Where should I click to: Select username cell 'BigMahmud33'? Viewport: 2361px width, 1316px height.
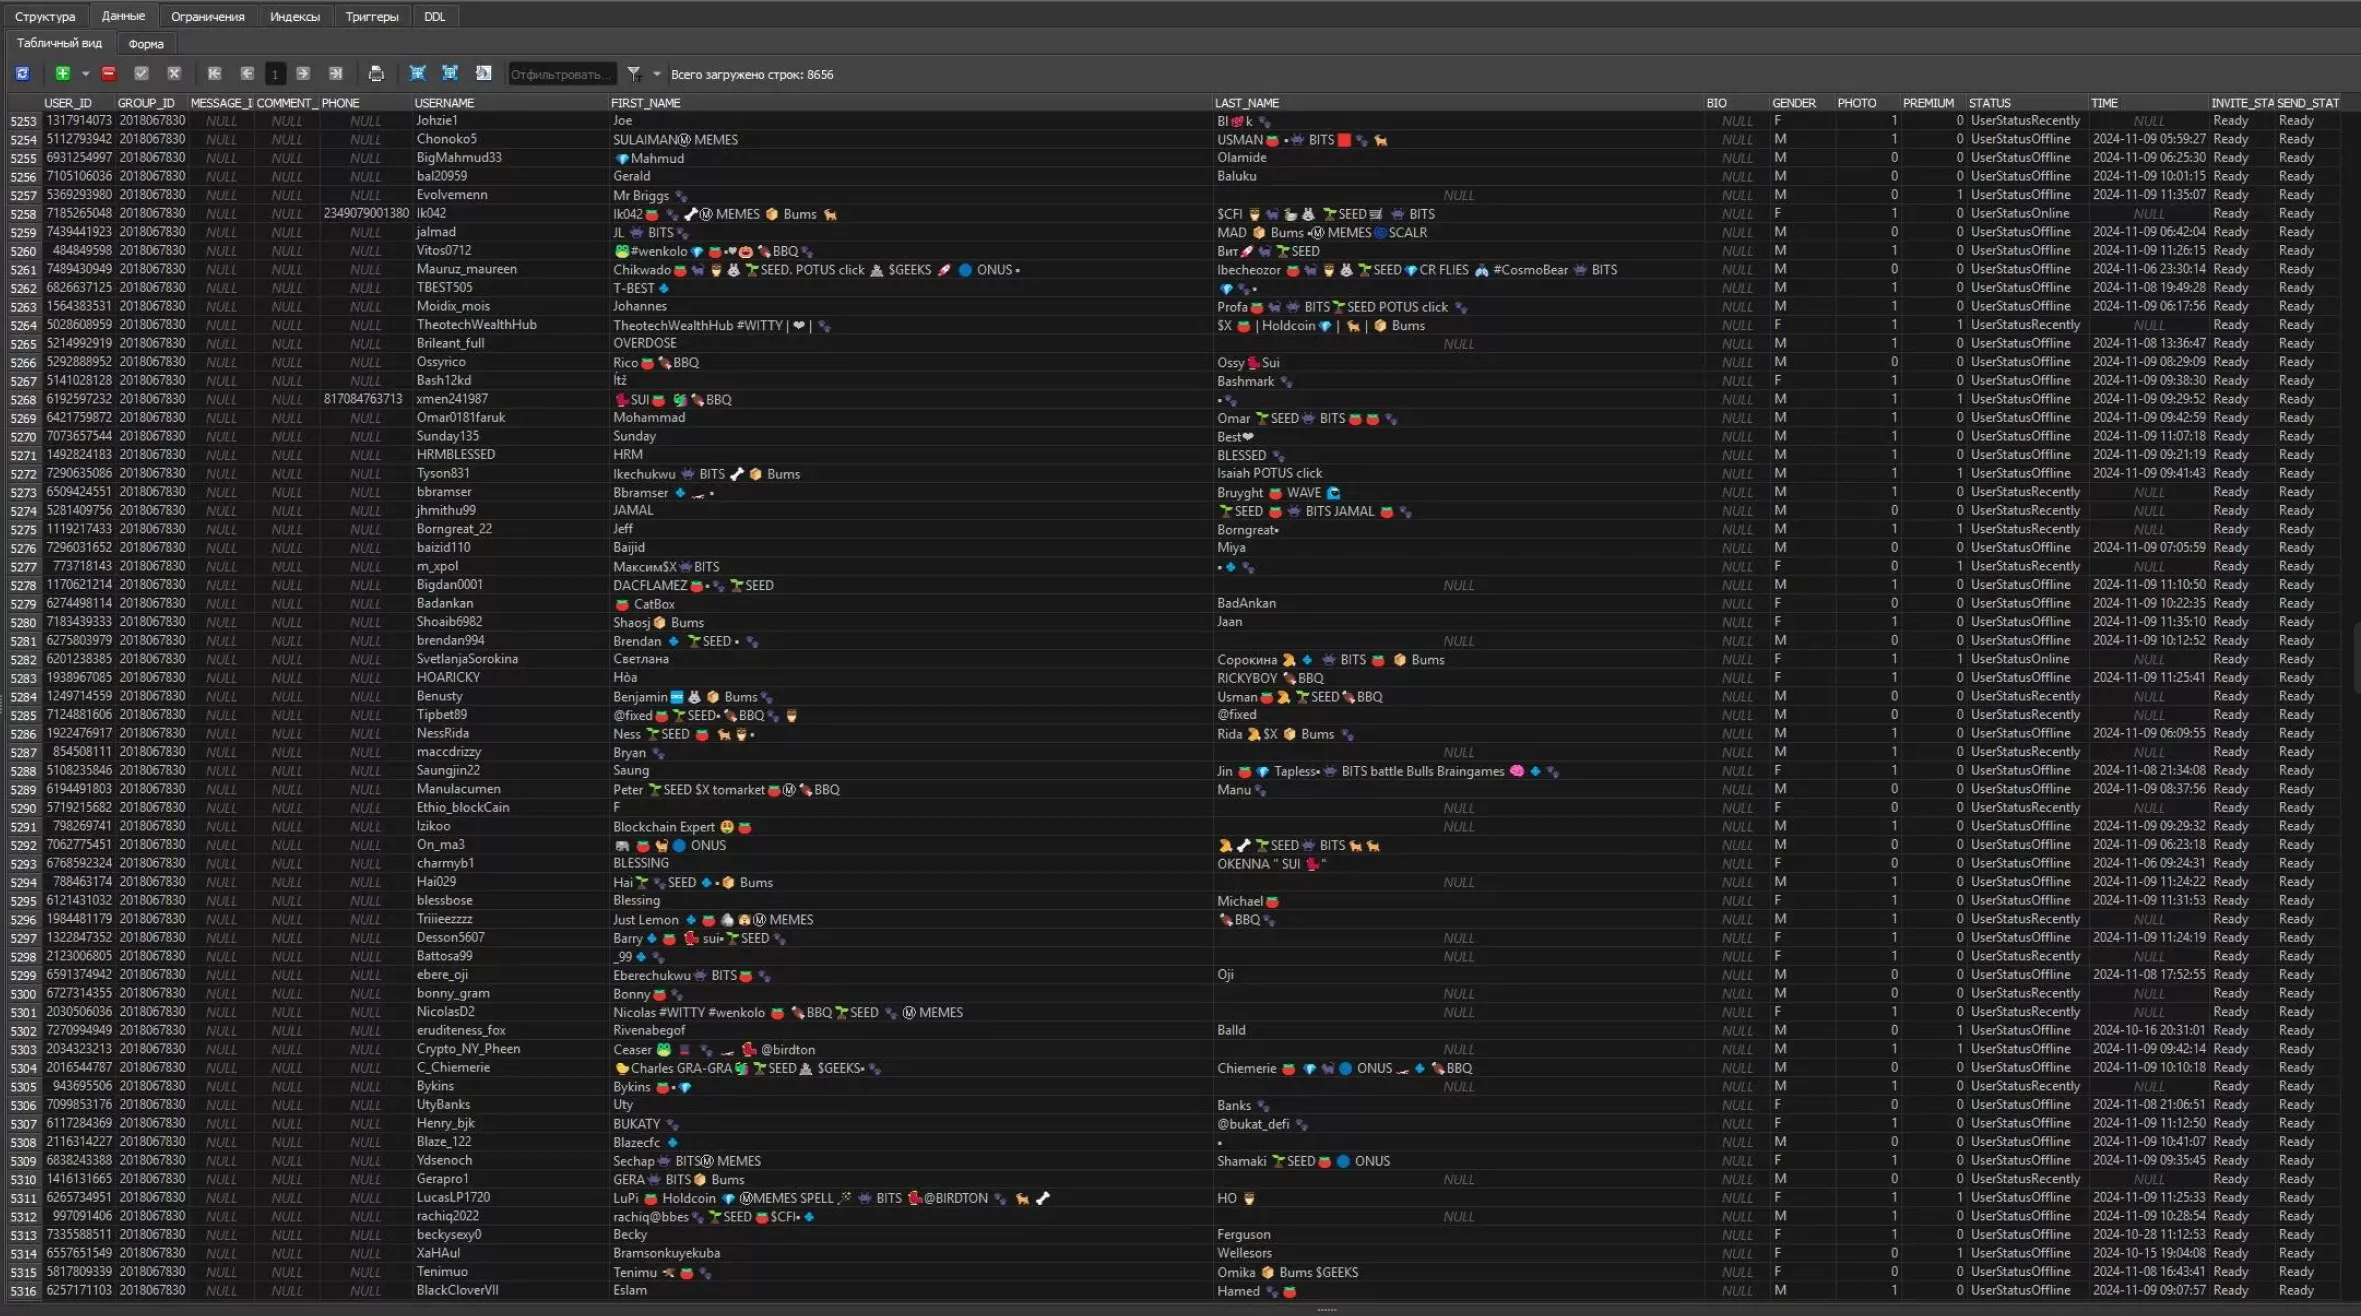click(x=510, y=158)
